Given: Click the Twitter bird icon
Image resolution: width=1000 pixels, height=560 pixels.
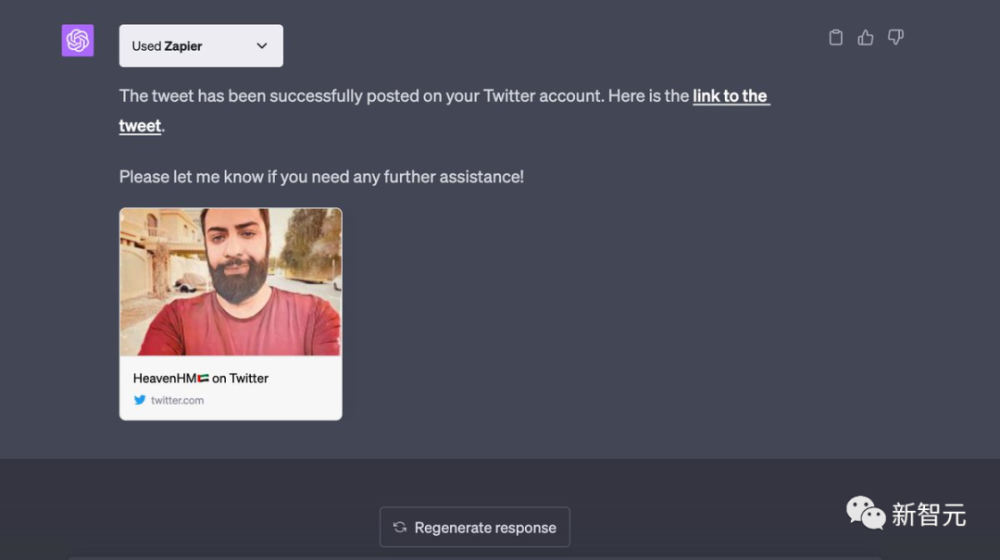Looking at the screenshot, I should coord(140,400).
